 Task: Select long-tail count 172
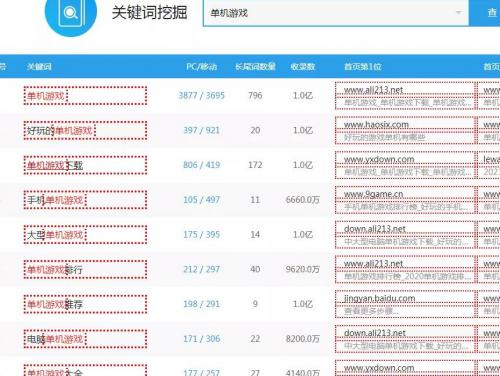[255, 165]
